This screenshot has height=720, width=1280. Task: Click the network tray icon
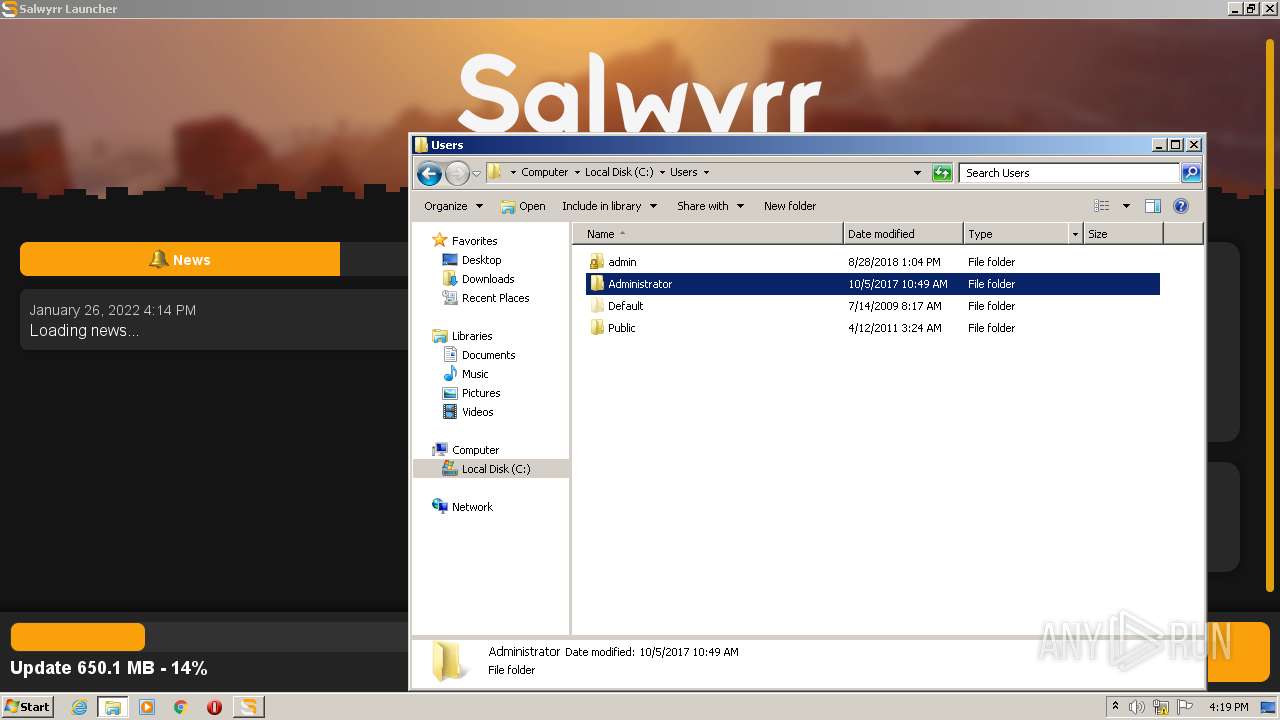(1161, 707)
